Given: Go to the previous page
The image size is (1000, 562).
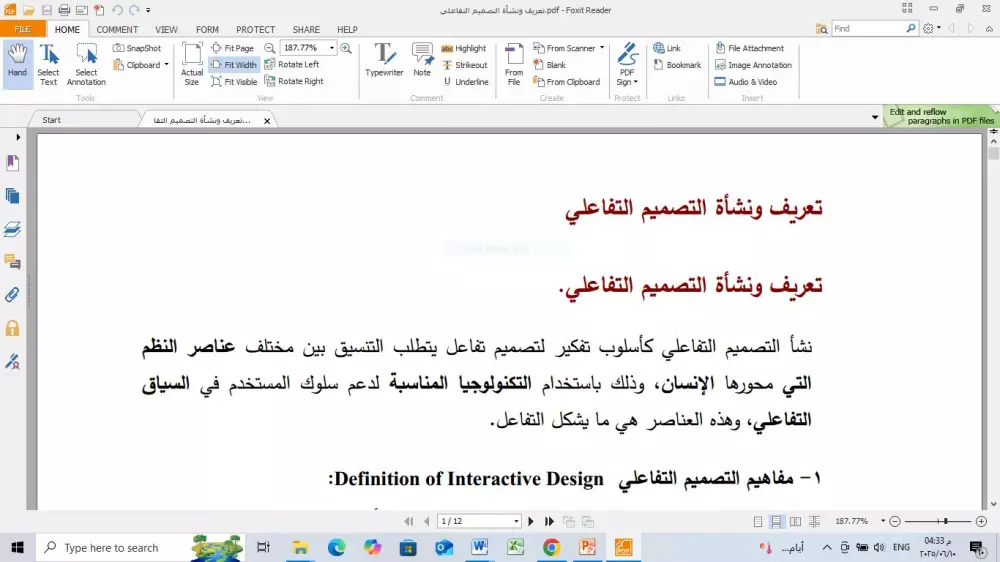Looking at the screenshot, I should point(427,521).
